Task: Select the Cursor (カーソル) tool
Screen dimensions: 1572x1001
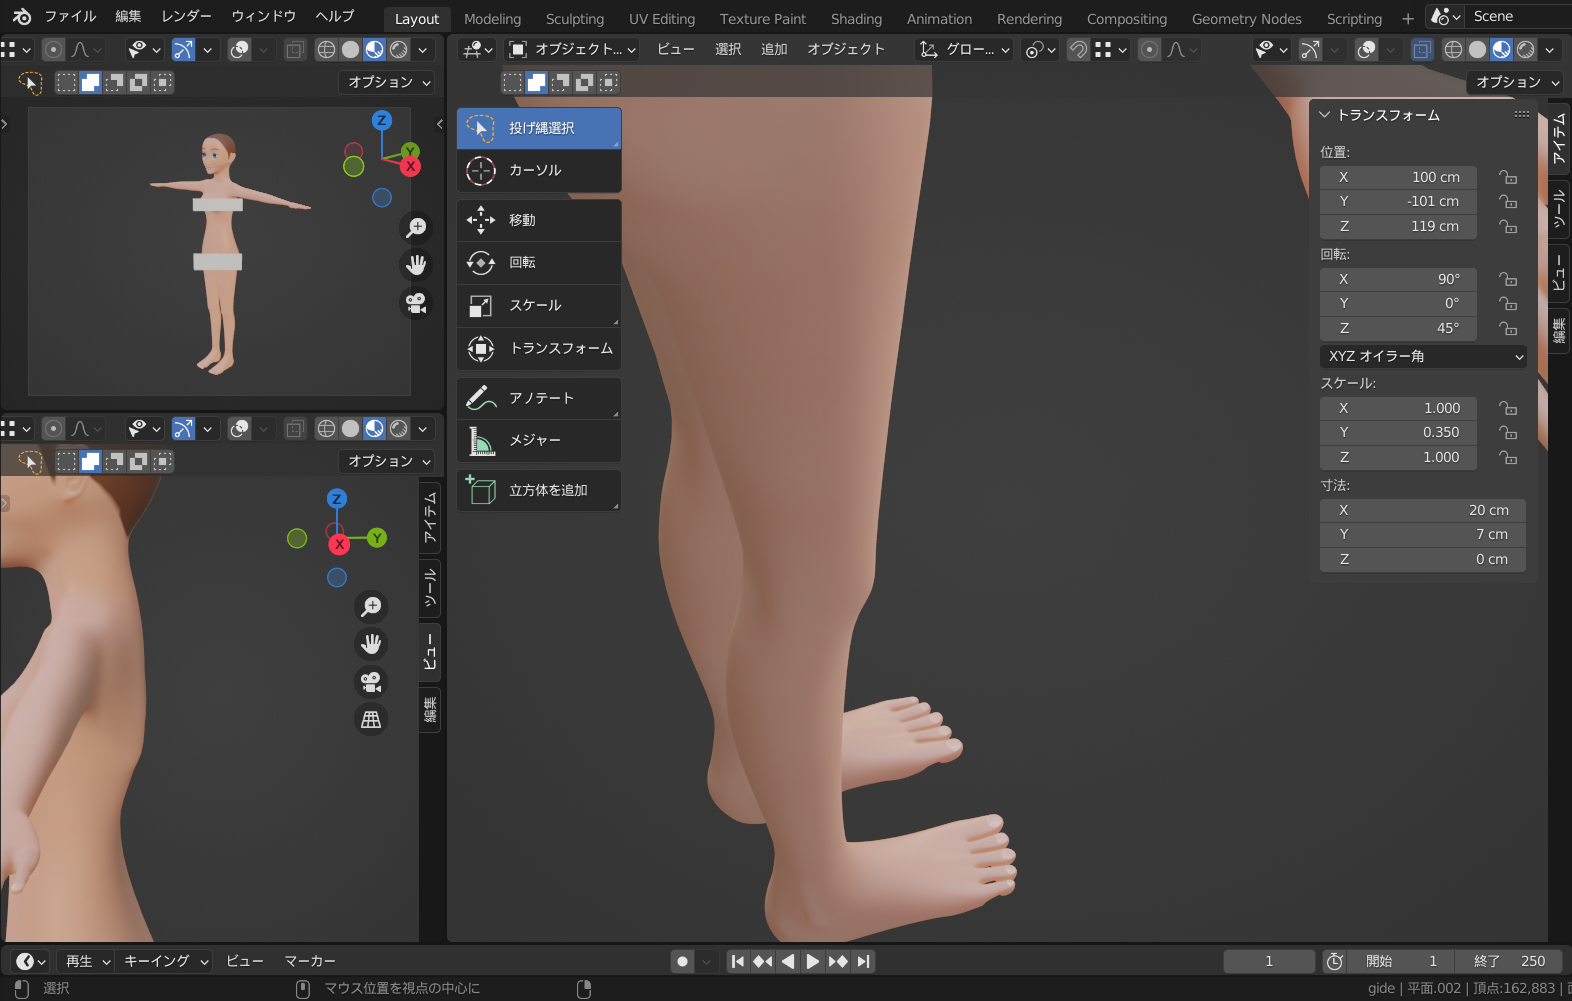Action: coord(538,171)
